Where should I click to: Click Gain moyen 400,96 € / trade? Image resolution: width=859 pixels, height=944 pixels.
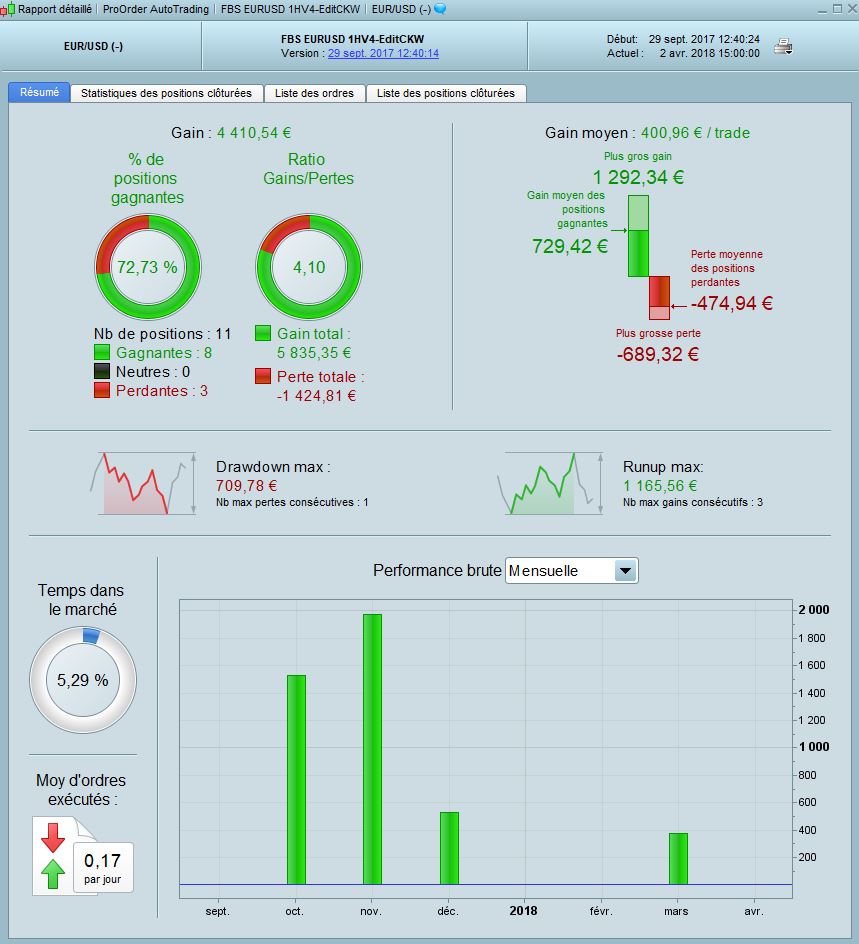coord(695,133)
